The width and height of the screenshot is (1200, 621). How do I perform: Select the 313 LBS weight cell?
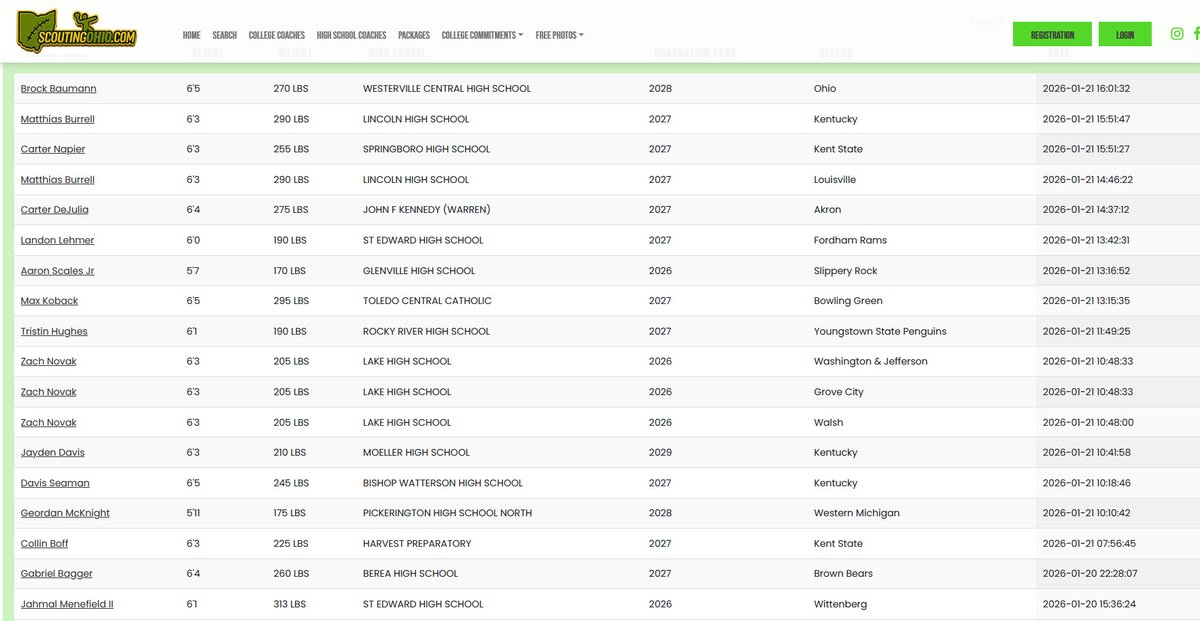coord(291,604)
